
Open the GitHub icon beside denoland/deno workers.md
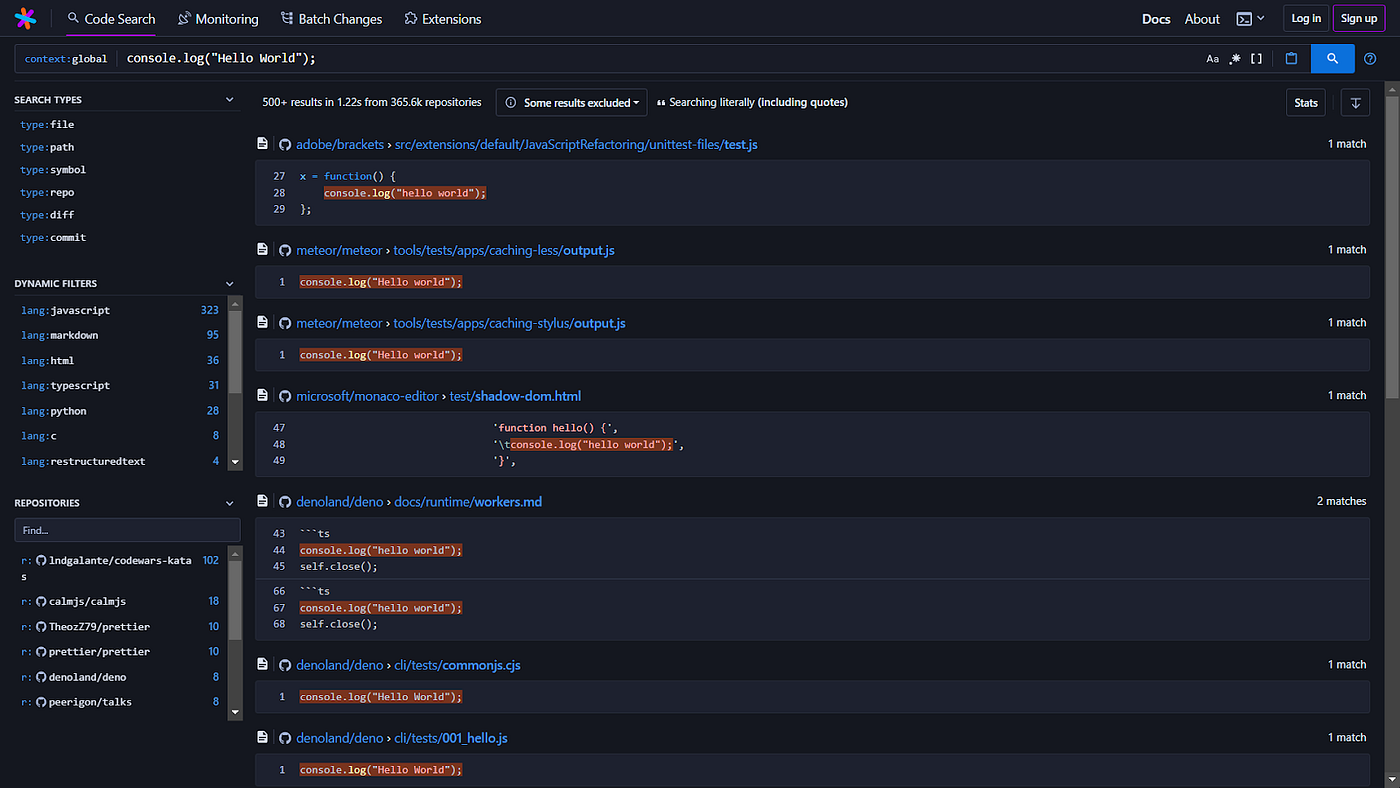(285, 501)
